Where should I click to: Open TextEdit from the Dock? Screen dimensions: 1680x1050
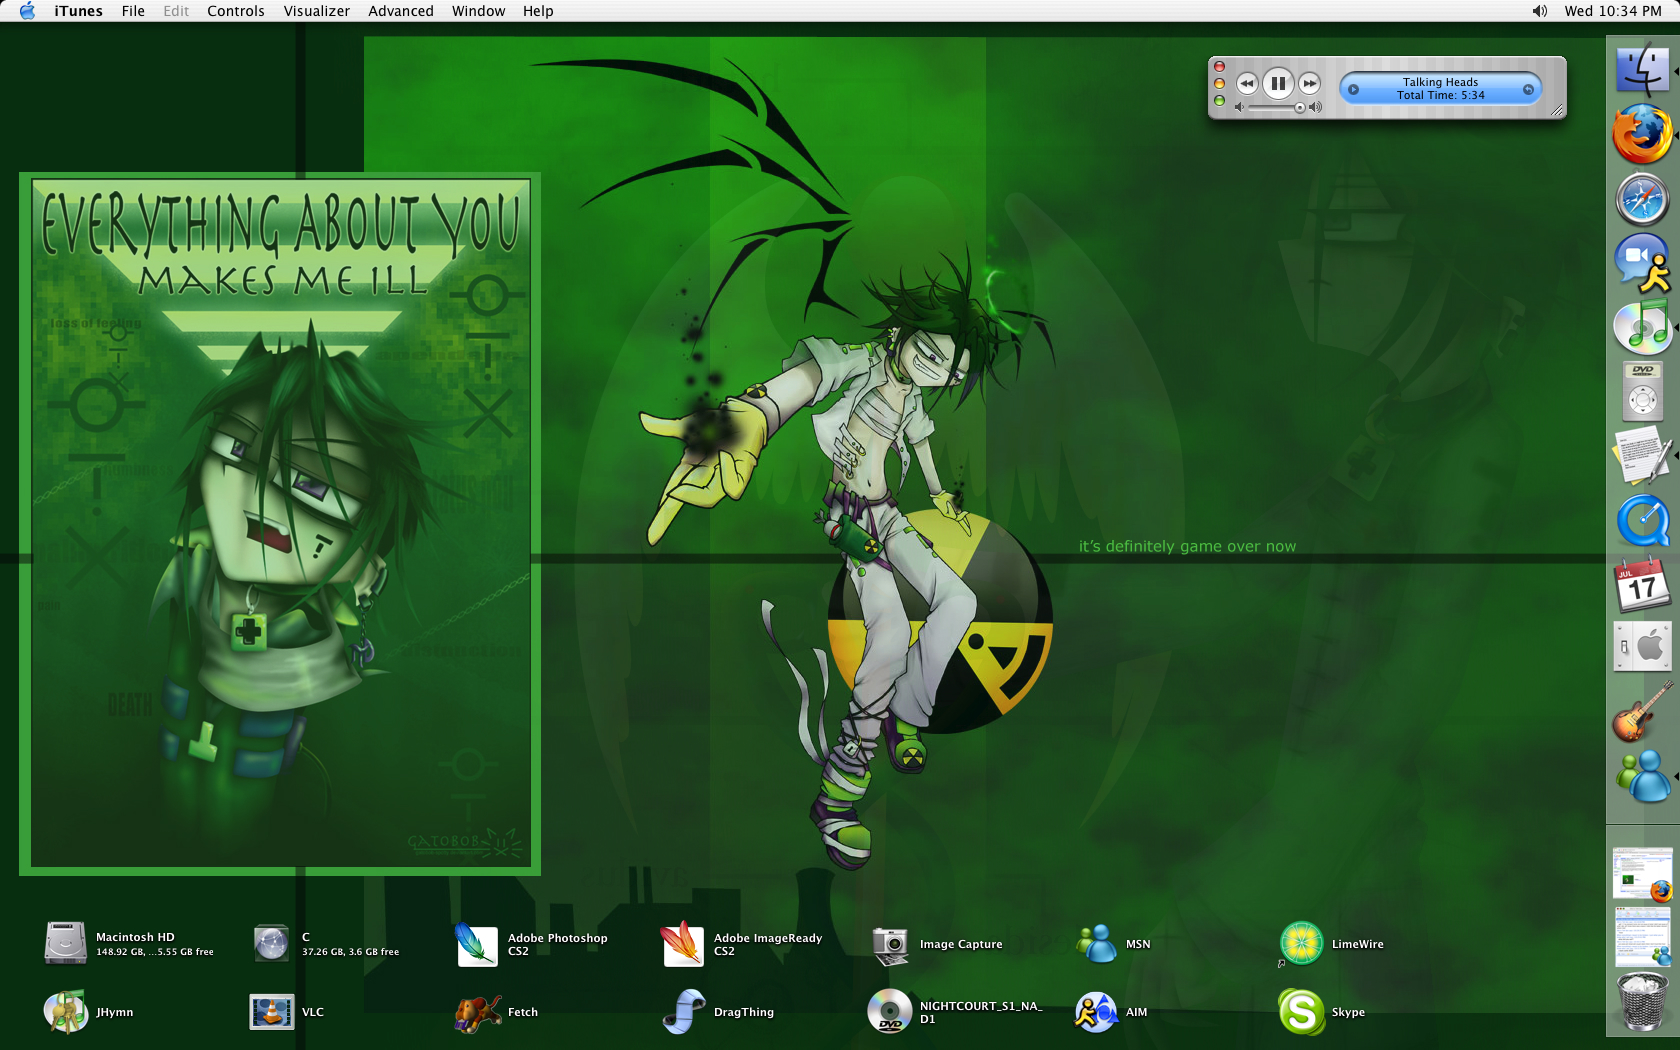tap(1642, 454)
